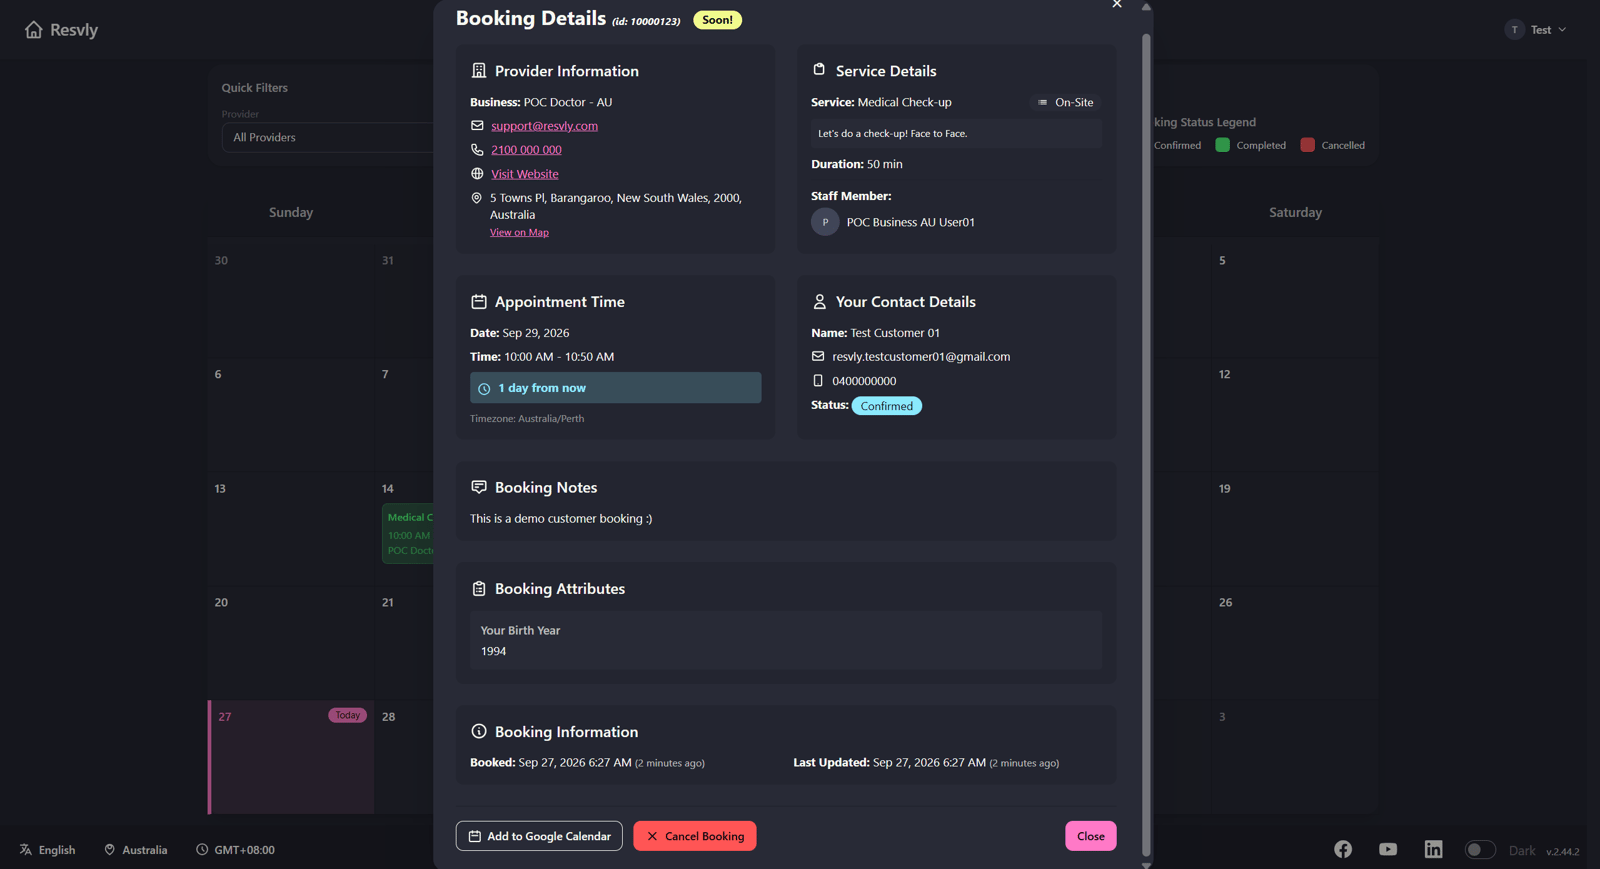Screen dimensions: 1600x869
Task: Click the Booking Information info icon
Action: coord(479,732)
